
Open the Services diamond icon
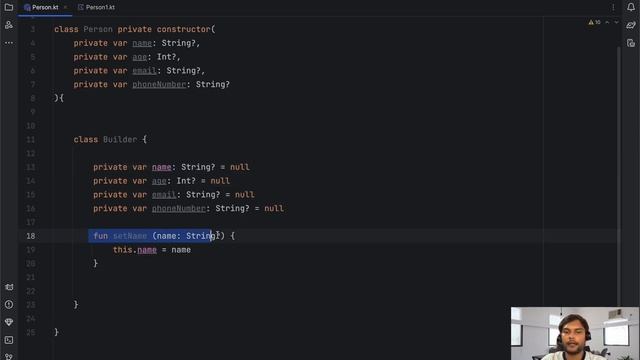(x=9, y=322)
